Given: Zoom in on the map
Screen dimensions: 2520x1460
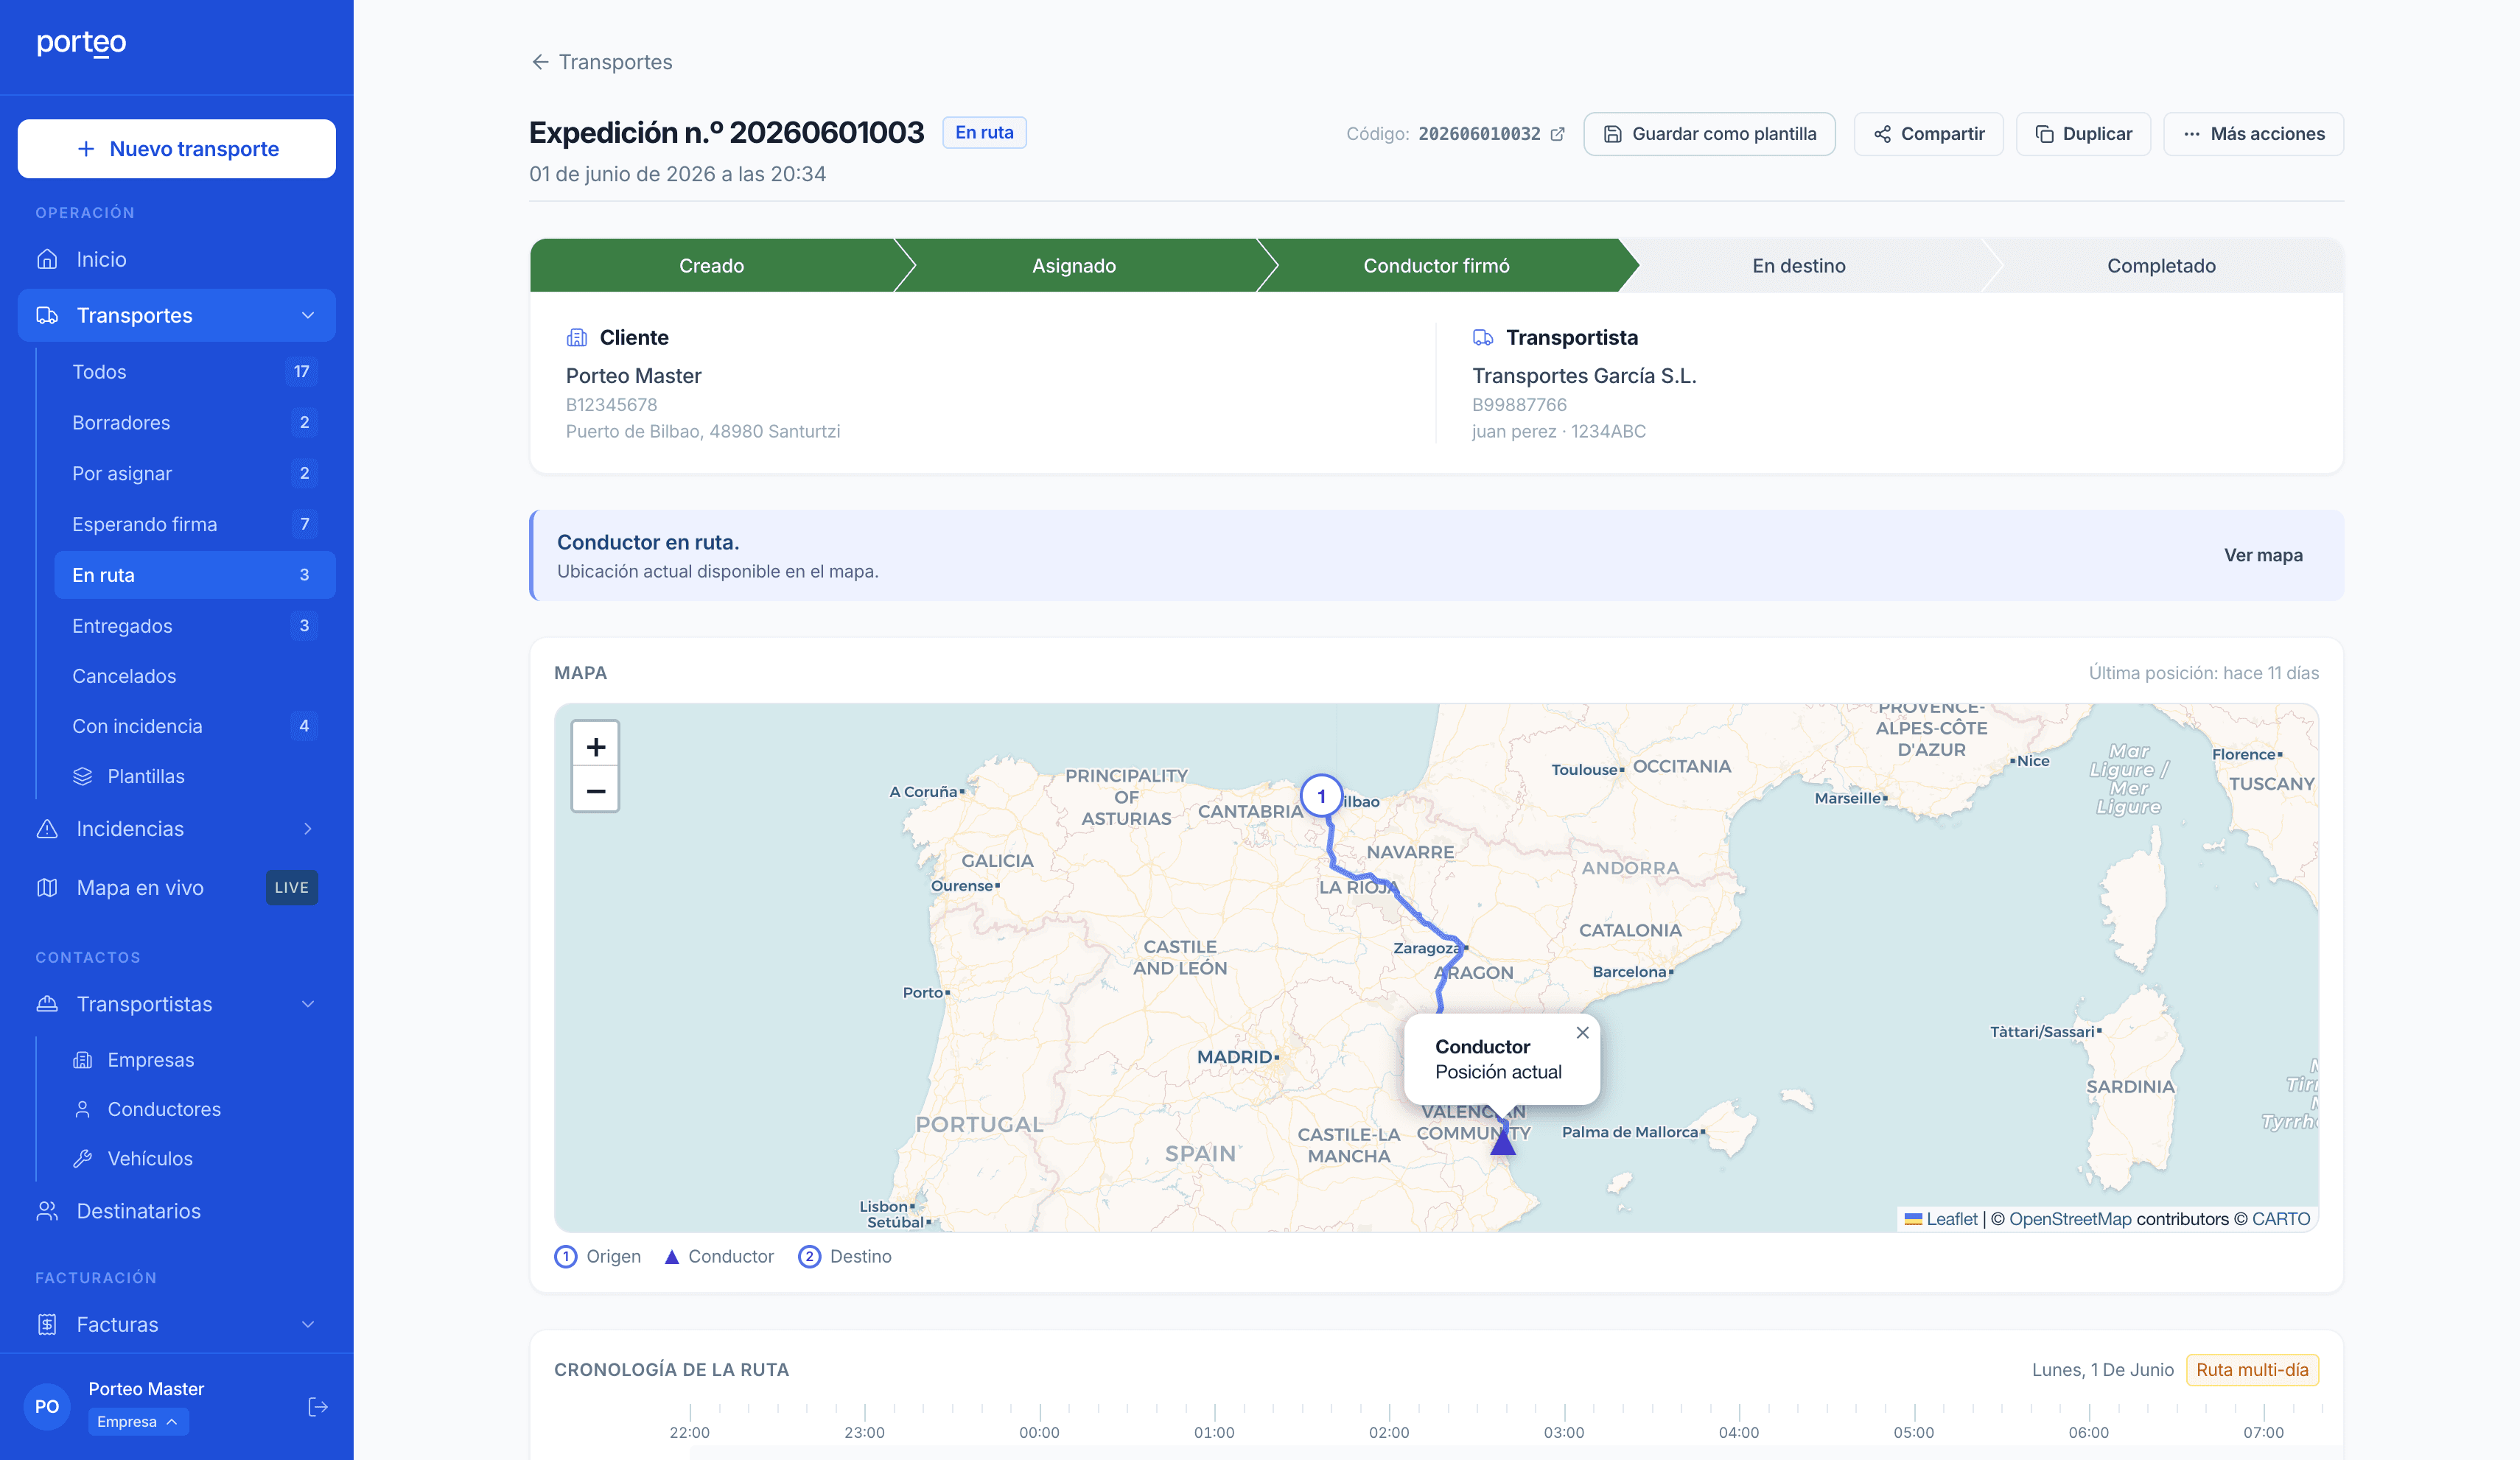Looking at the screenshot, I should click(x=596, y=746).
